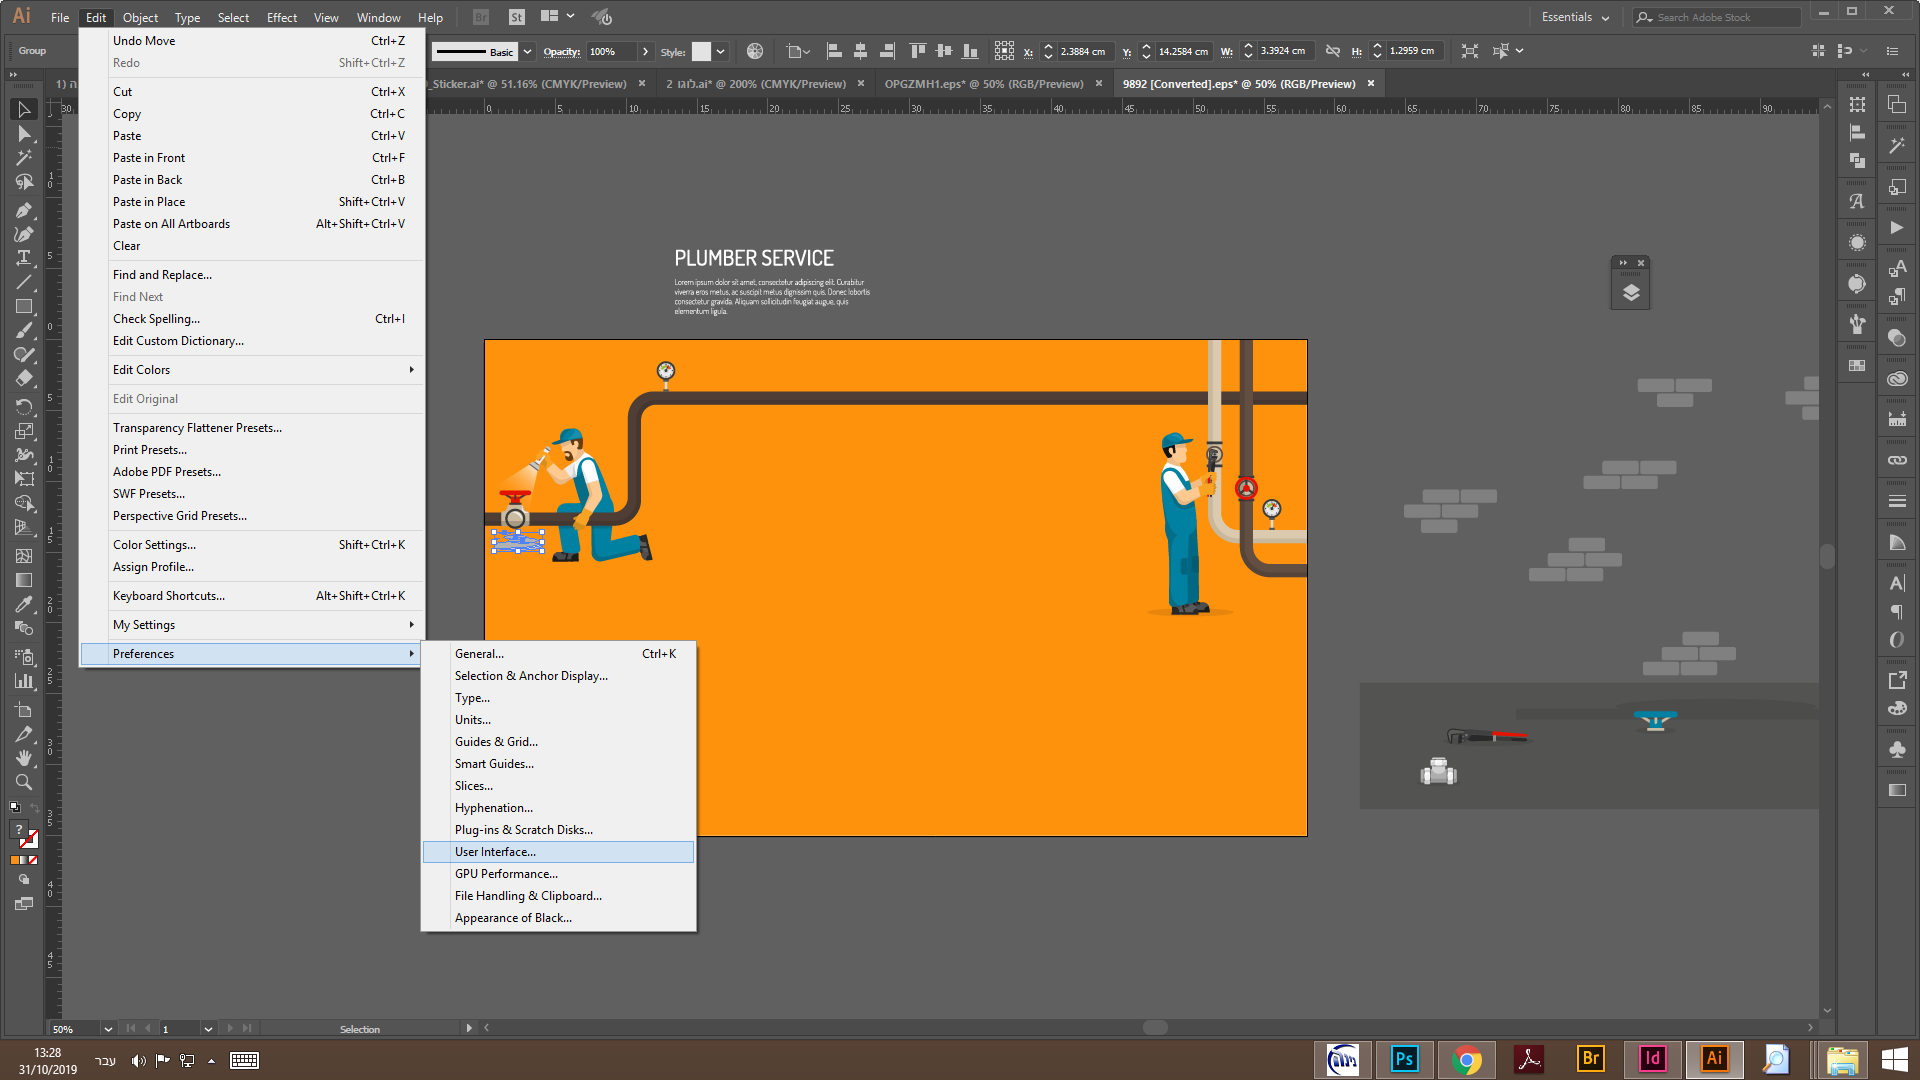Swap fill and stroke colors
Image resolution: width=1920 pixels, height=1080 pixels.
pyautogui.click(x=35, y=808)
